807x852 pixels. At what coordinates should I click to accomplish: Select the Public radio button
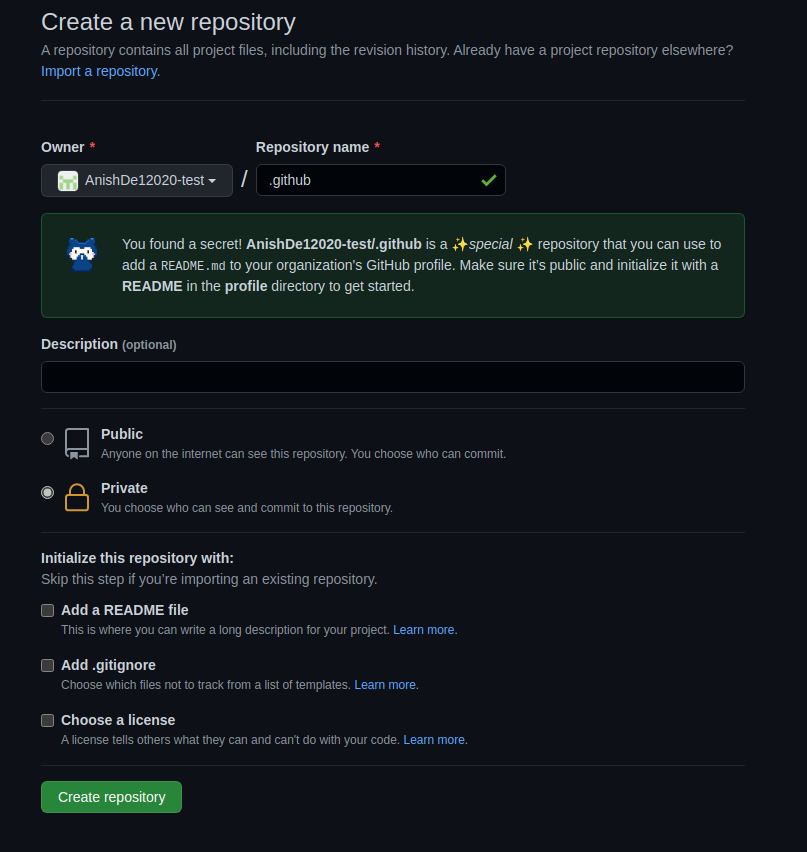click(48, 438)
